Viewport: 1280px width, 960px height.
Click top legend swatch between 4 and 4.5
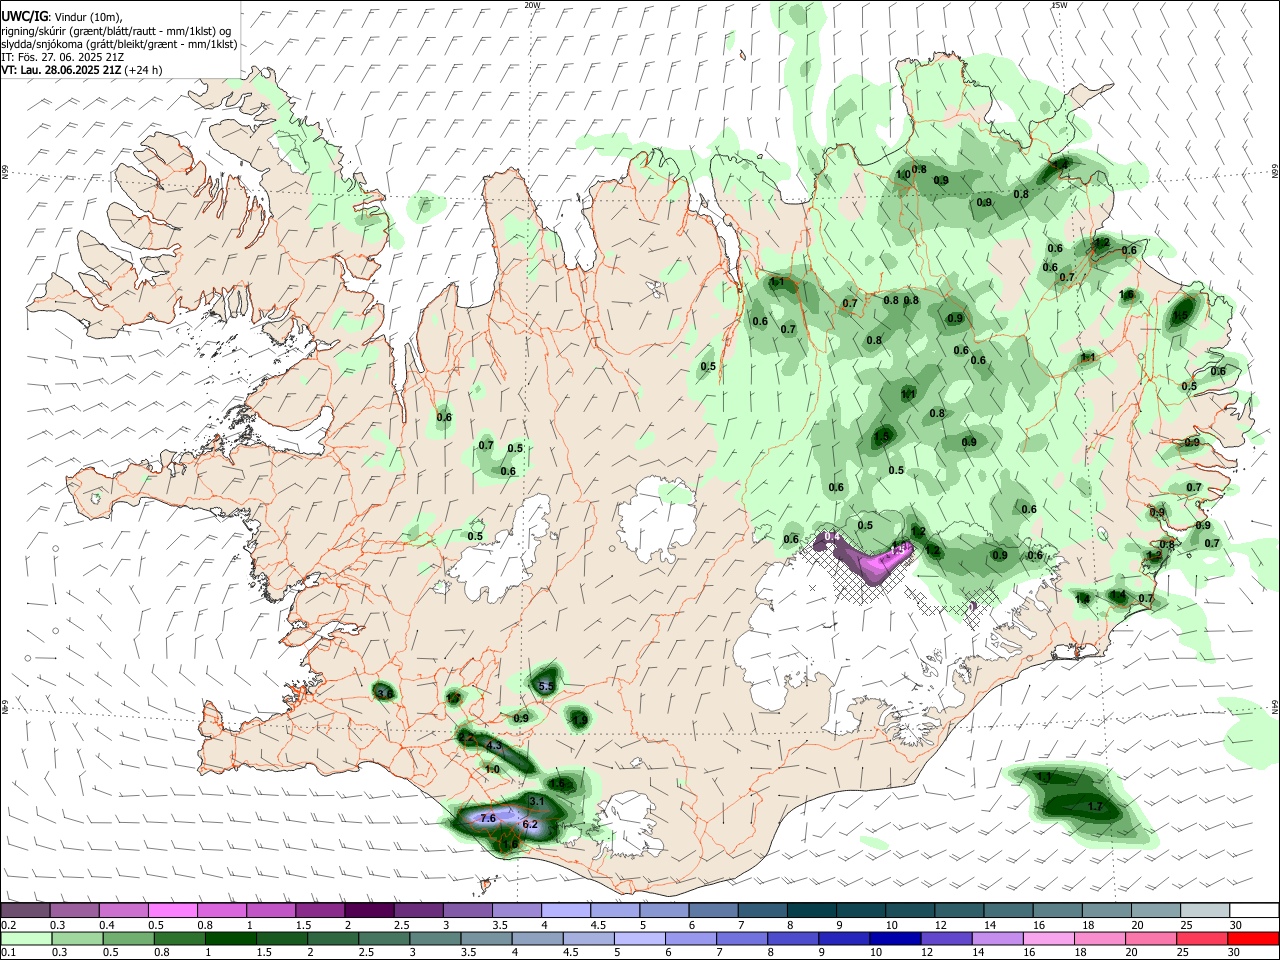click(x=565, y=910)
